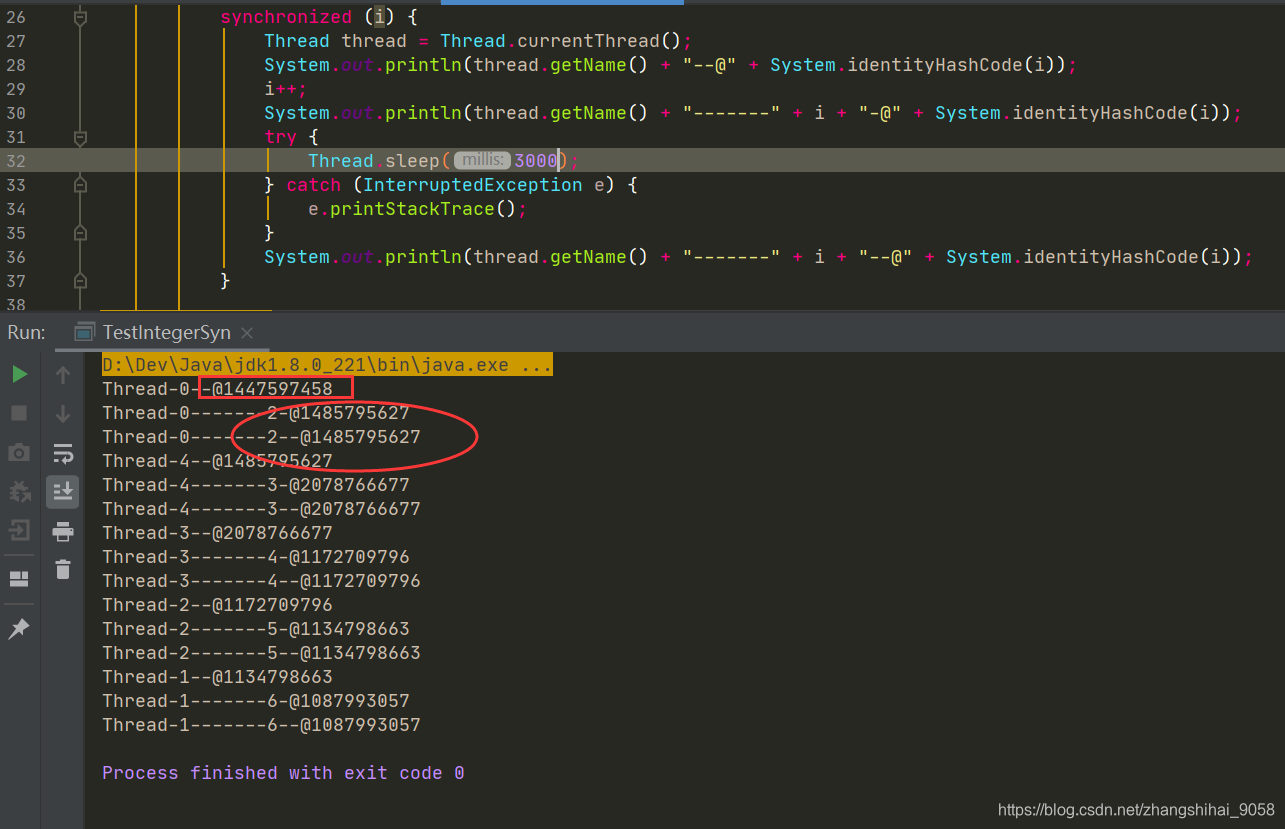Click the Print console output icon
Viewport: 1285px width, 829px height.
click(x=63, y=531)
